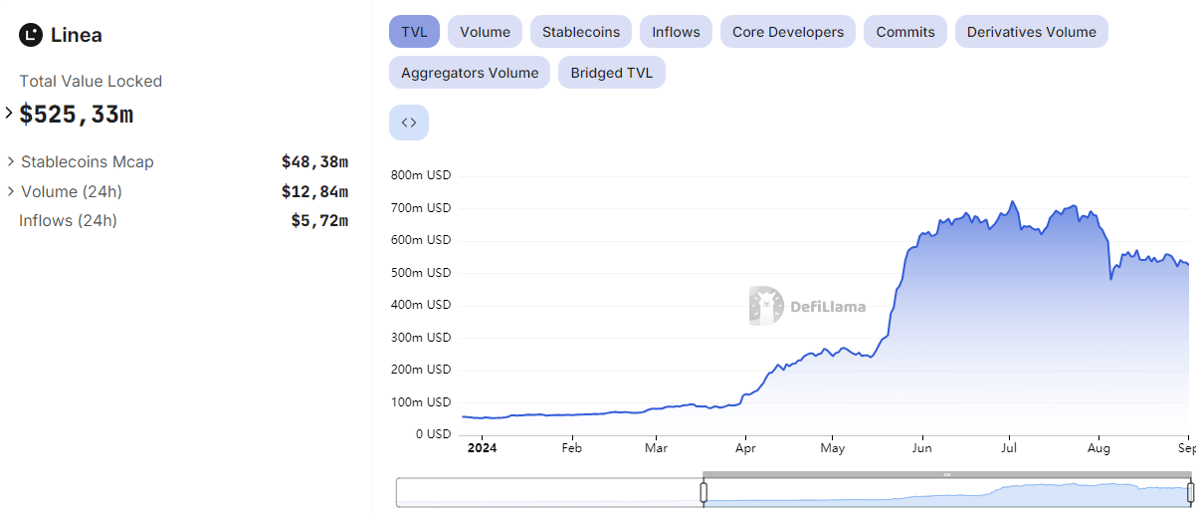Toggle the TVL chart metric
1196x518 pixels.
point(414,32)
